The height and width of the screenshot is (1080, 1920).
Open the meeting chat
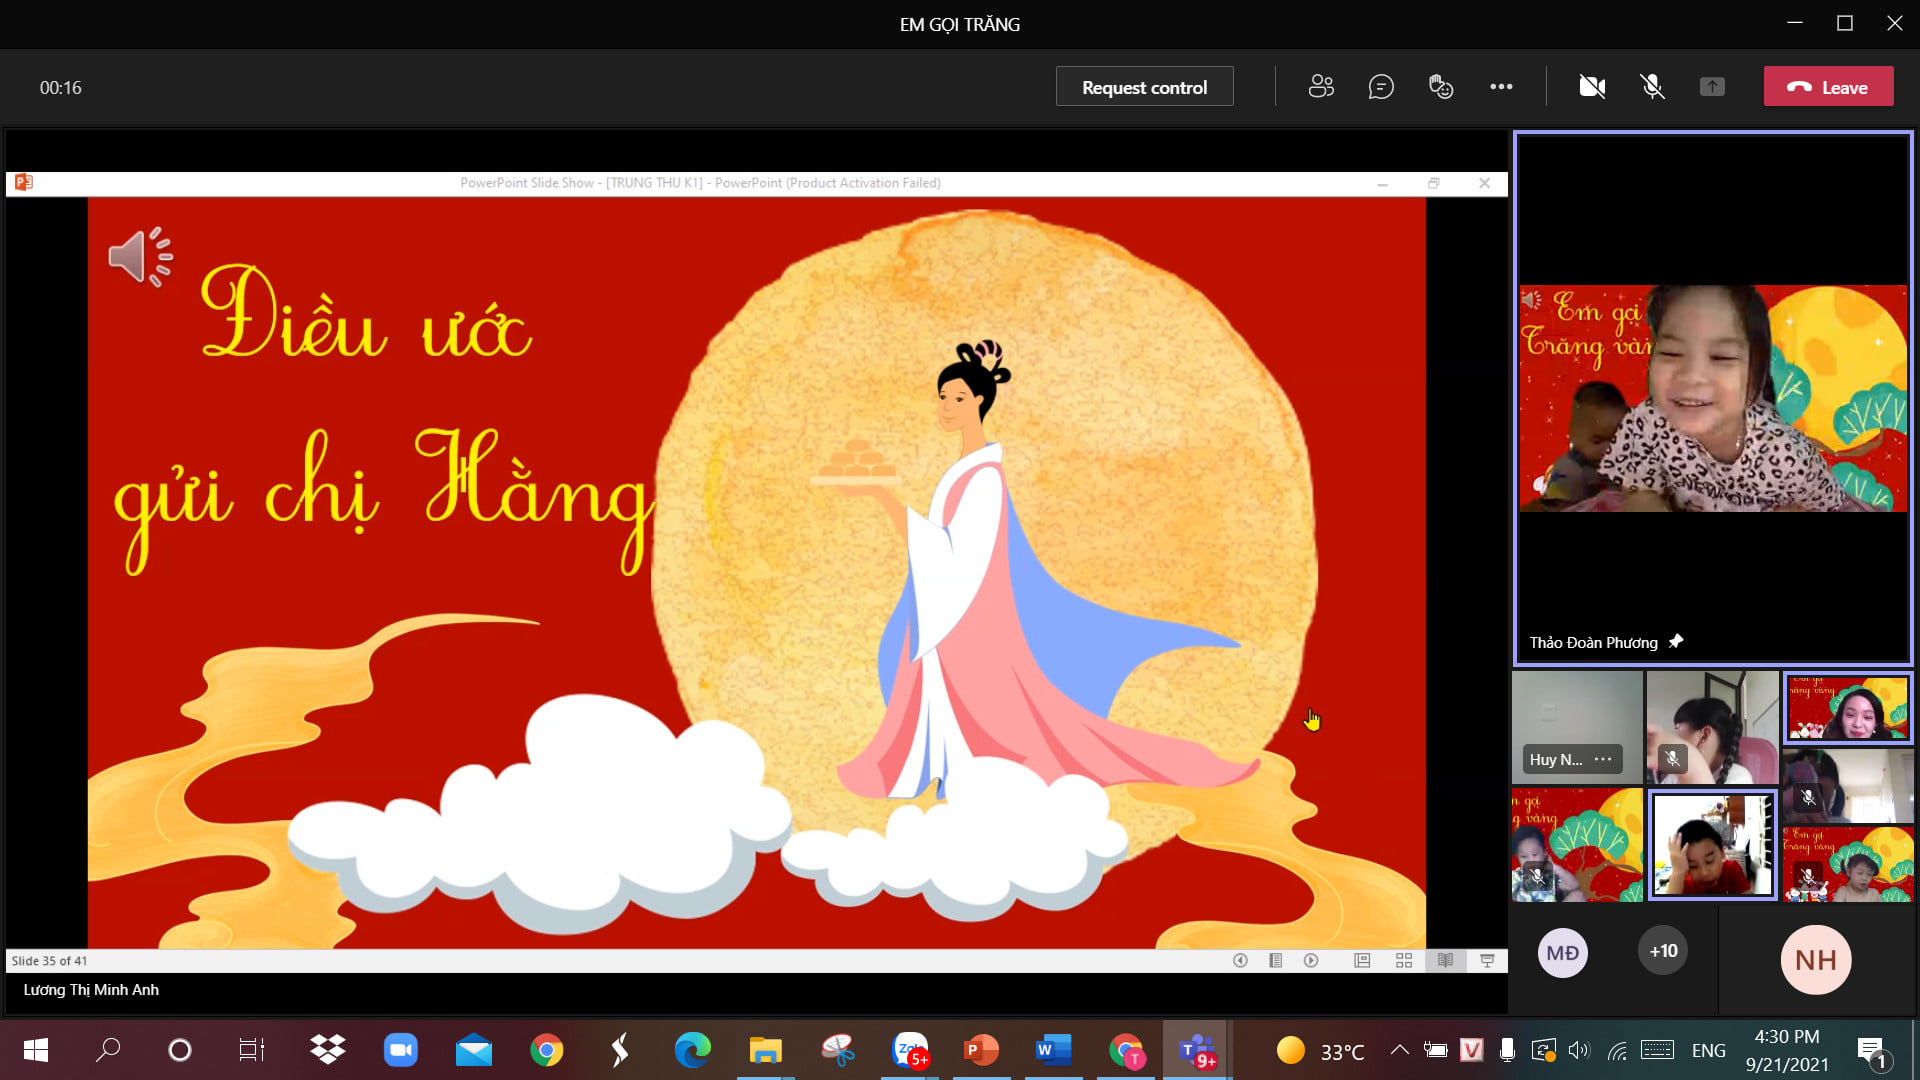click(x=1381, y=87)
